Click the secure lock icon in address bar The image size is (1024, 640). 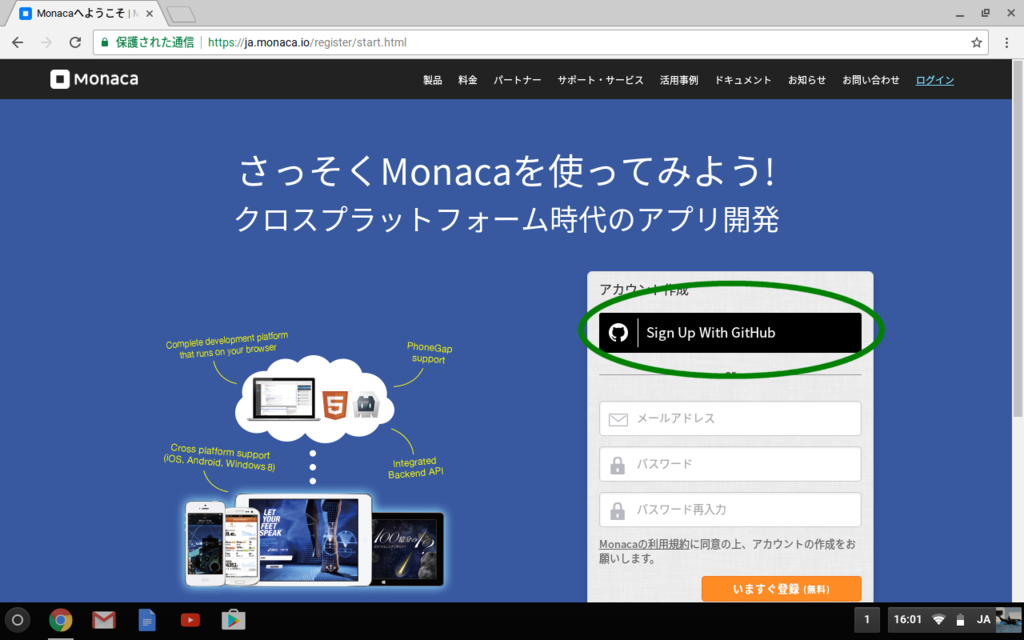pos(104,42)
